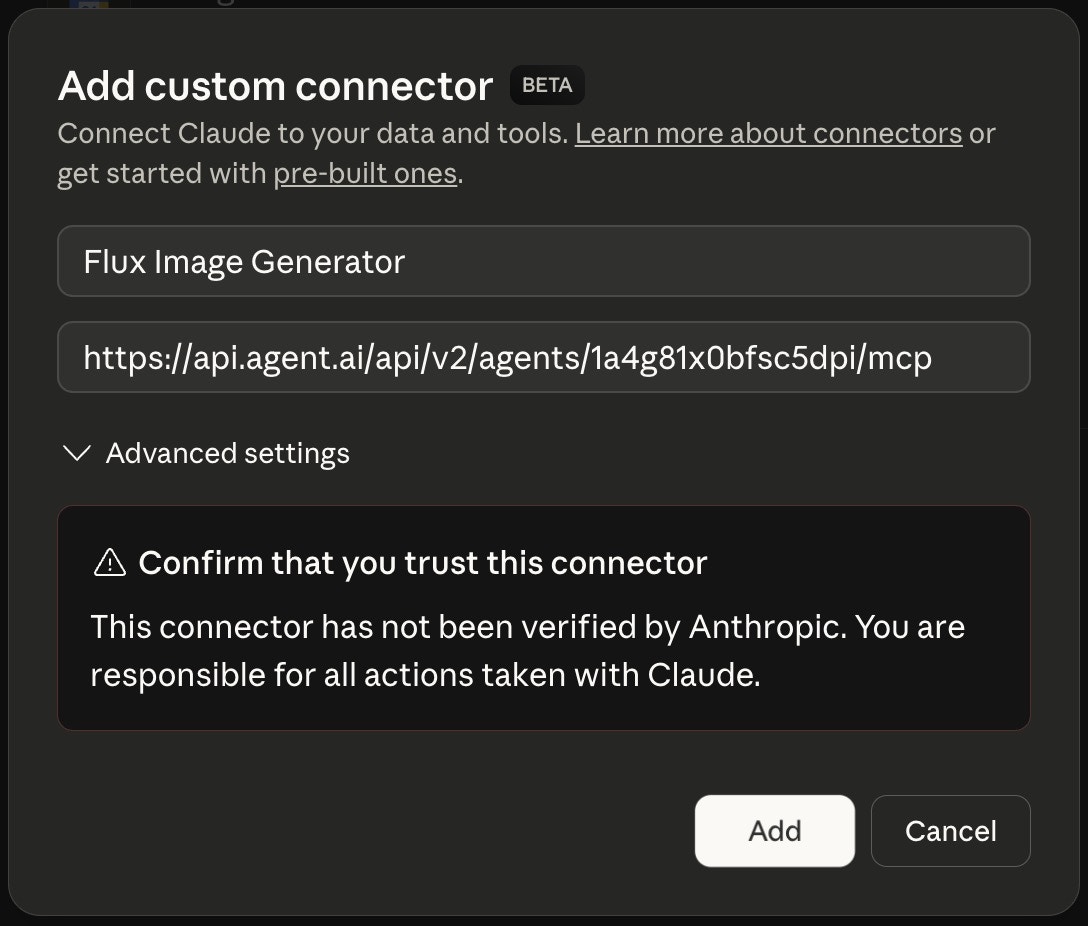Click the Add button to confirm connector
The image size is (1088, 926).
coord(774,831)
